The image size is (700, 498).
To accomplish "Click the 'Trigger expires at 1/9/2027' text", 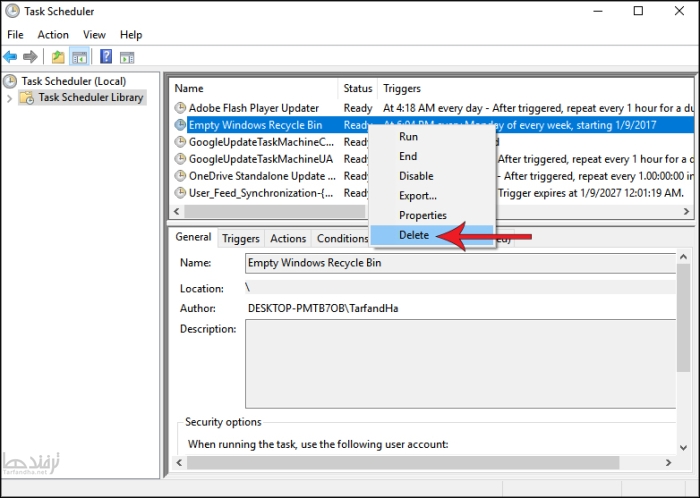I will tap(590, 192).
